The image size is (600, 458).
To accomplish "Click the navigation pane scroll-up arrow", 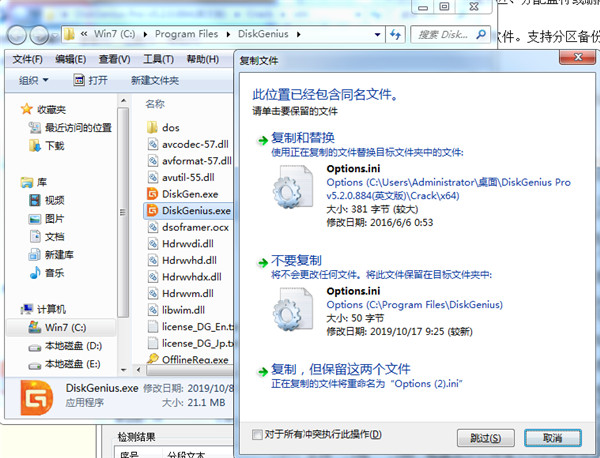I will pos(123,101).
